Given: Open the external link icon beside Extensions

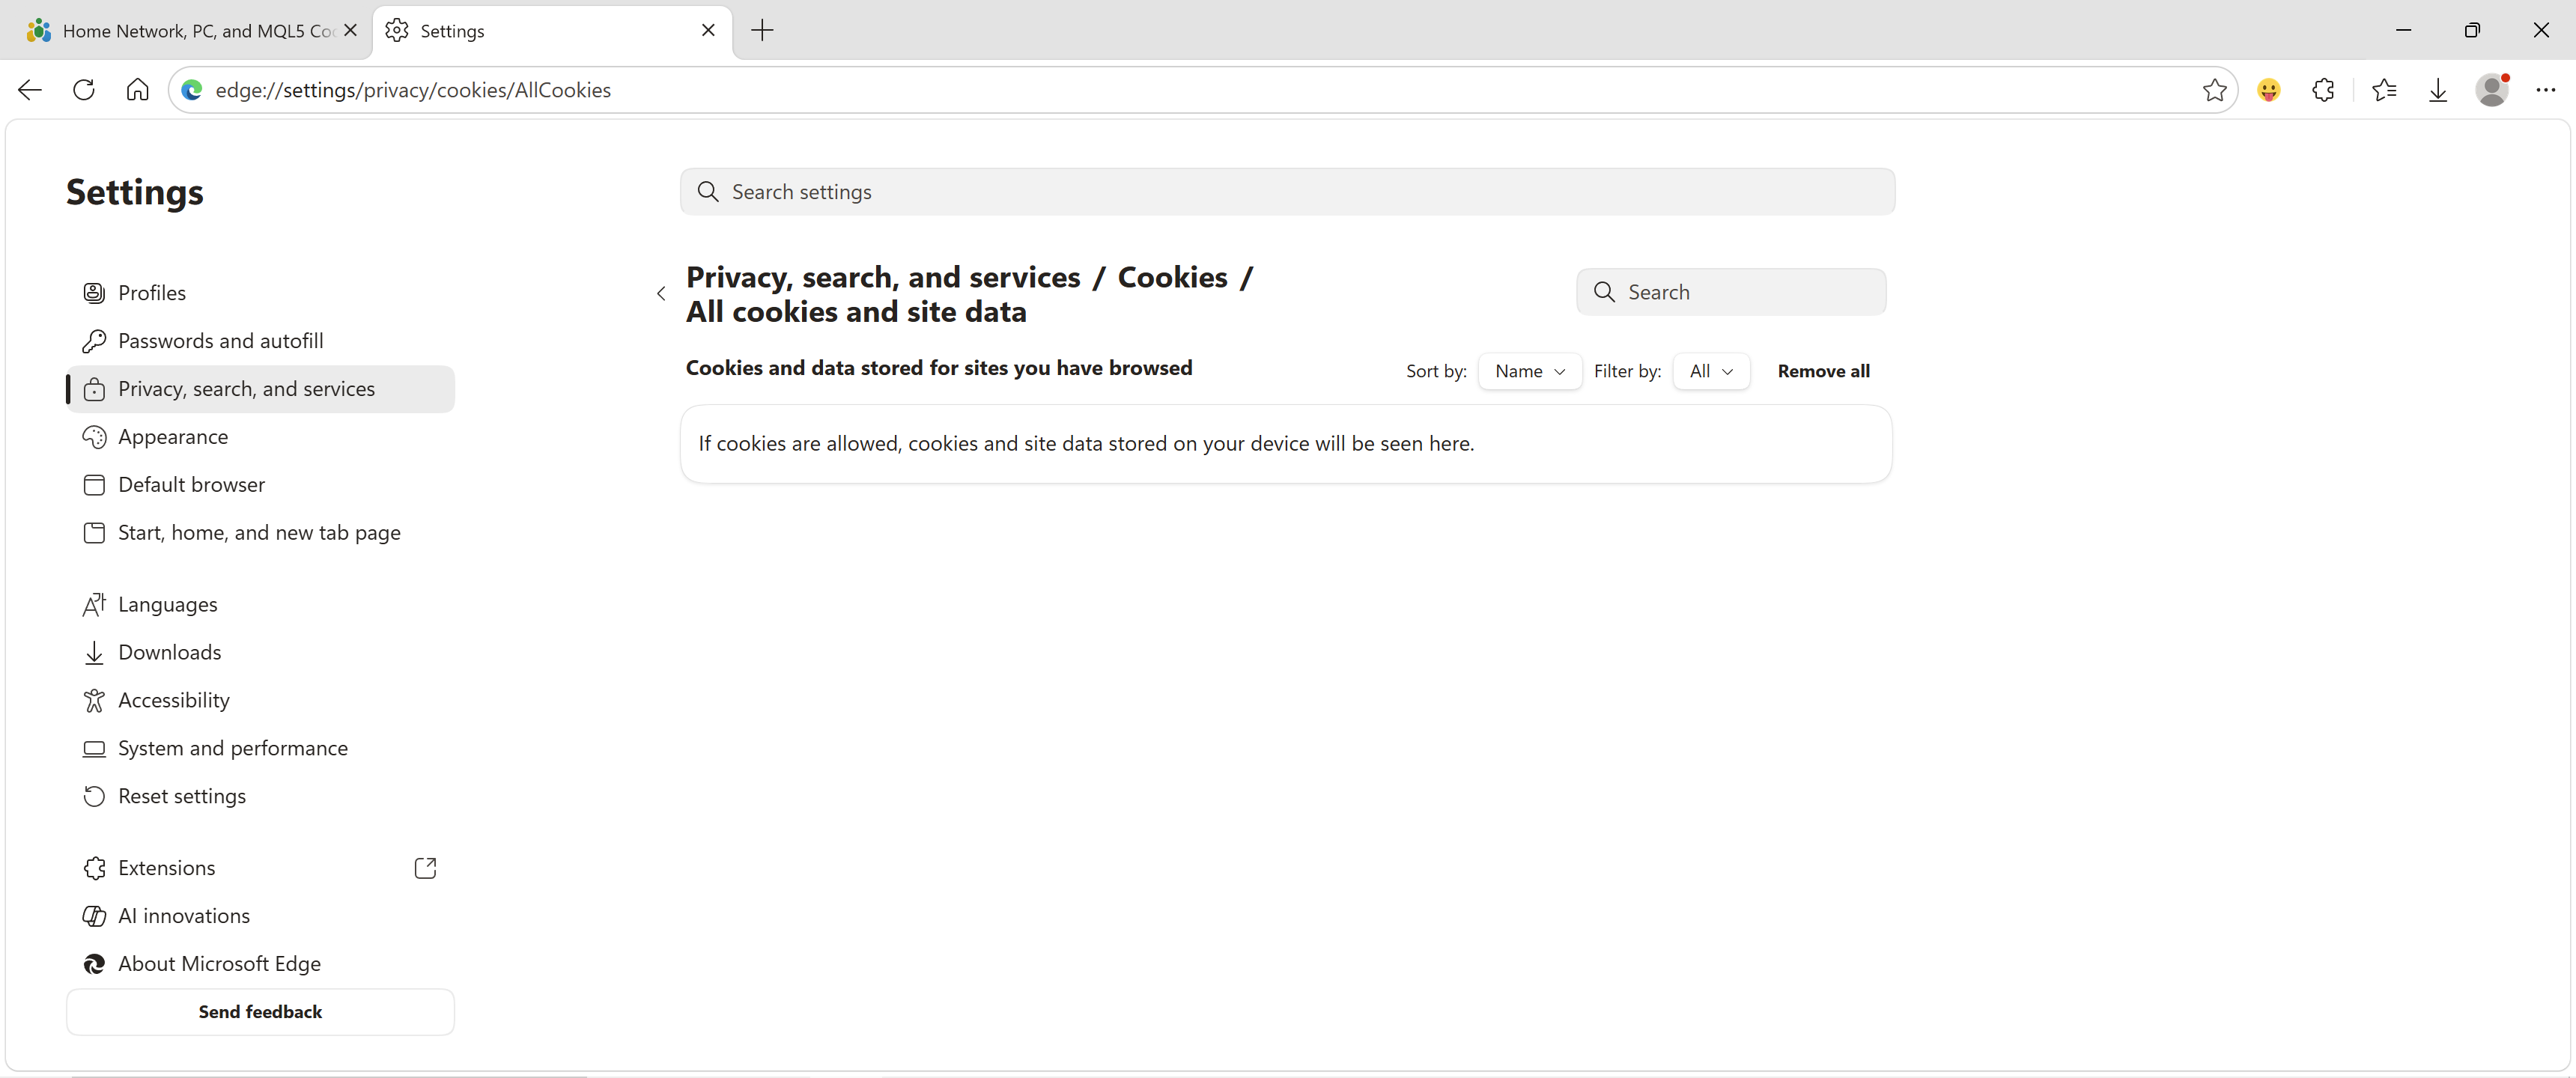Looking at the screenshot, I should pos(425,868).
